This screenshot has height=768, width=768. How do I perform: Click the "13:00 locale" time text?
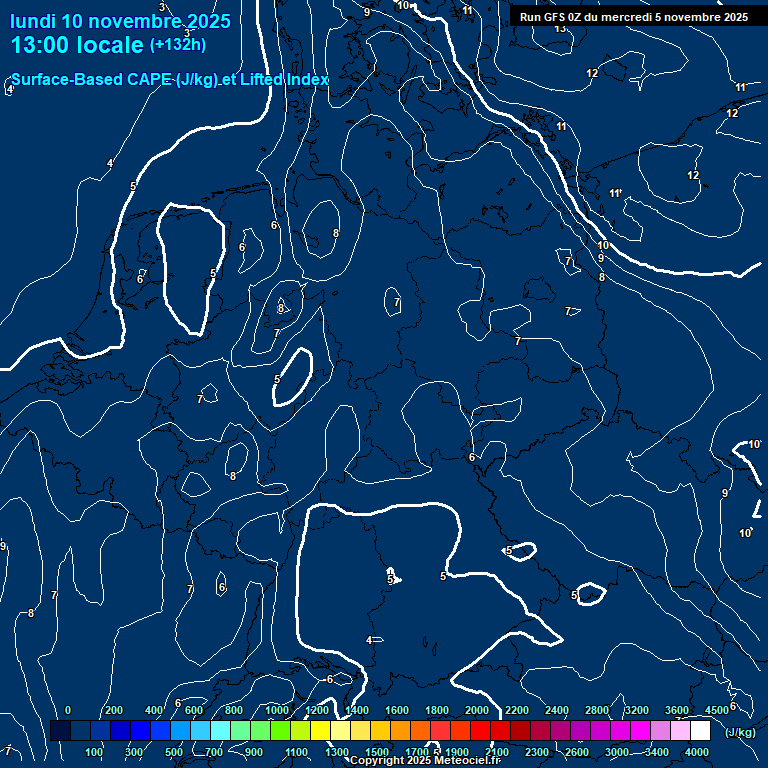click(77, 45)
